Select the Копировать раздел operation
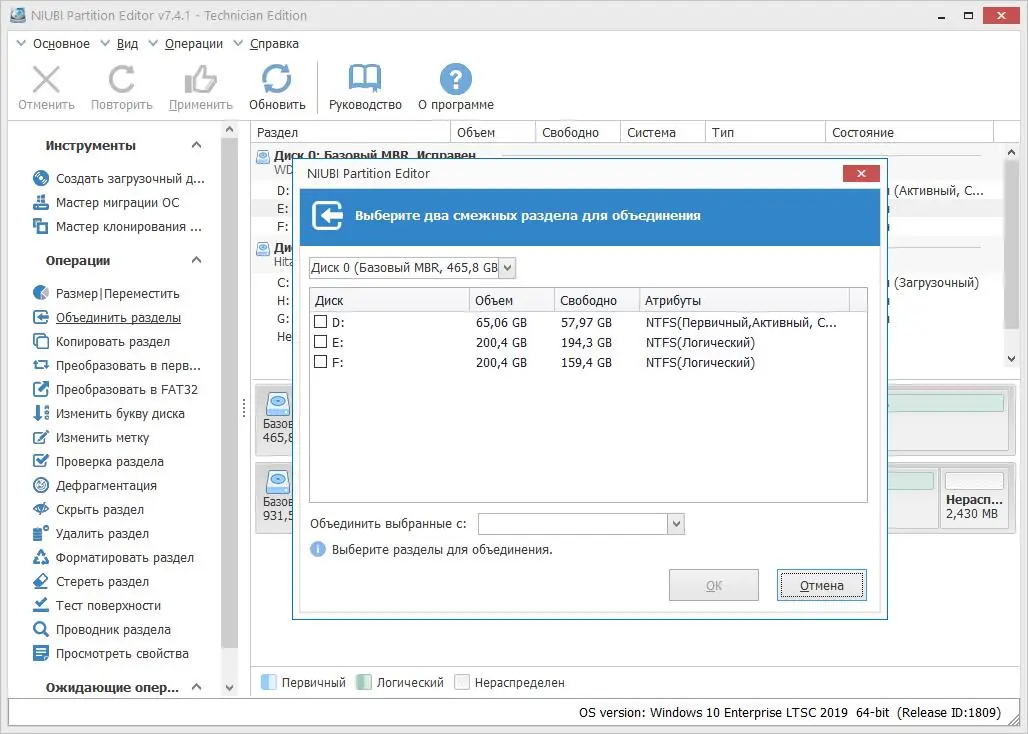The image size is (1028, 734). point(103,341)
